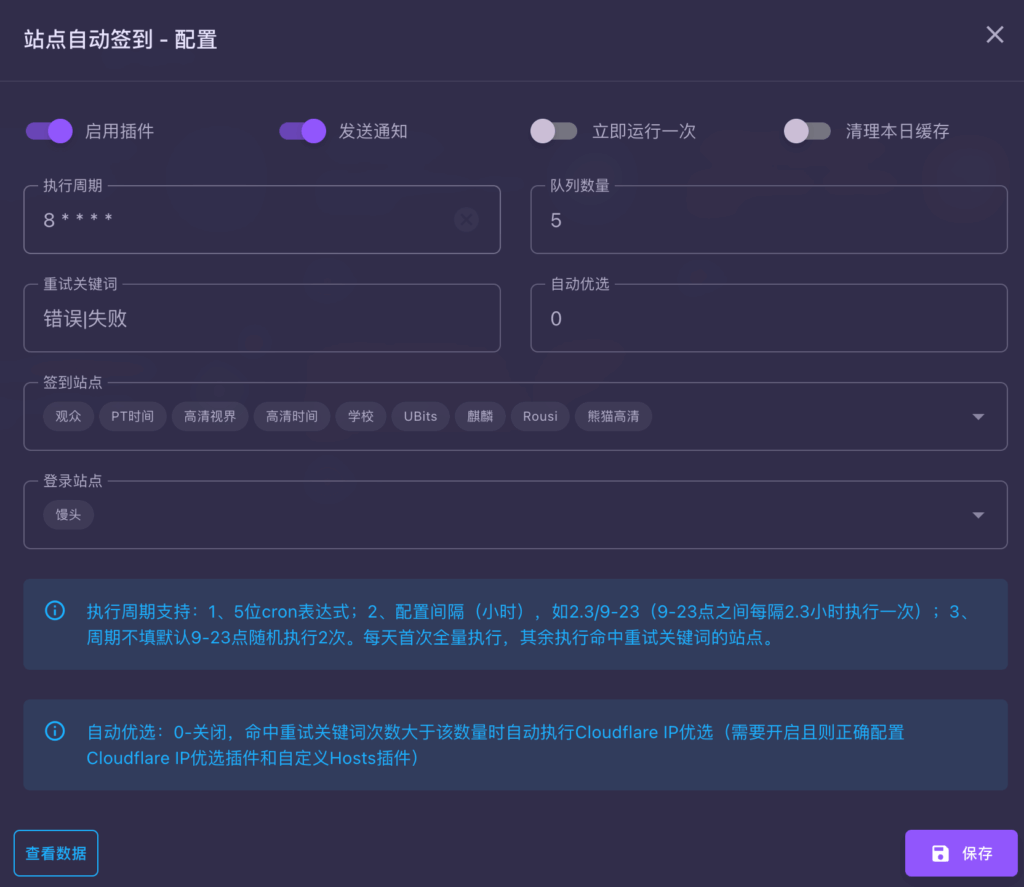Select the 熊猫高清 chip in 签到站点
Screen dimensions: 1024x887
pyautogui.click(x=613, y=416)
